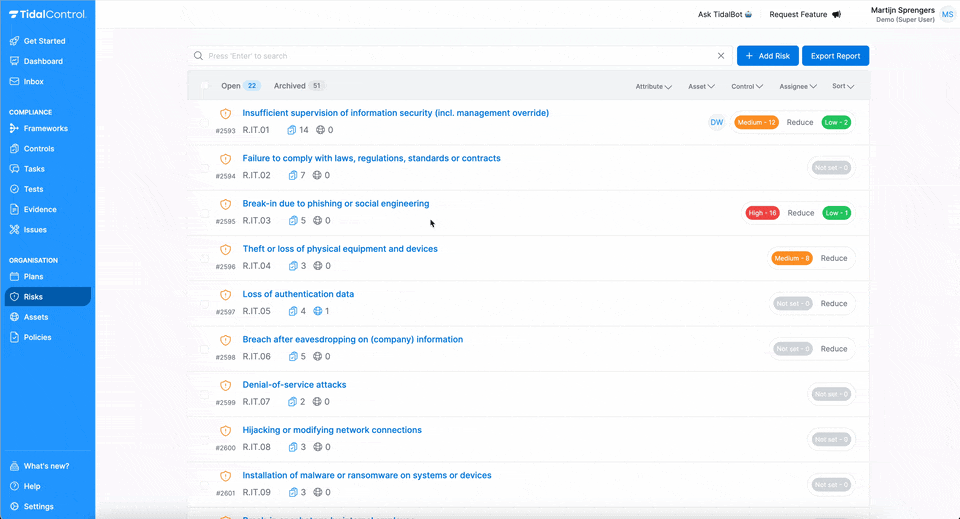Open Frameworks icon in sidebar
The height and width of the screenshot is (519, 960).
(x=14, y=129)
